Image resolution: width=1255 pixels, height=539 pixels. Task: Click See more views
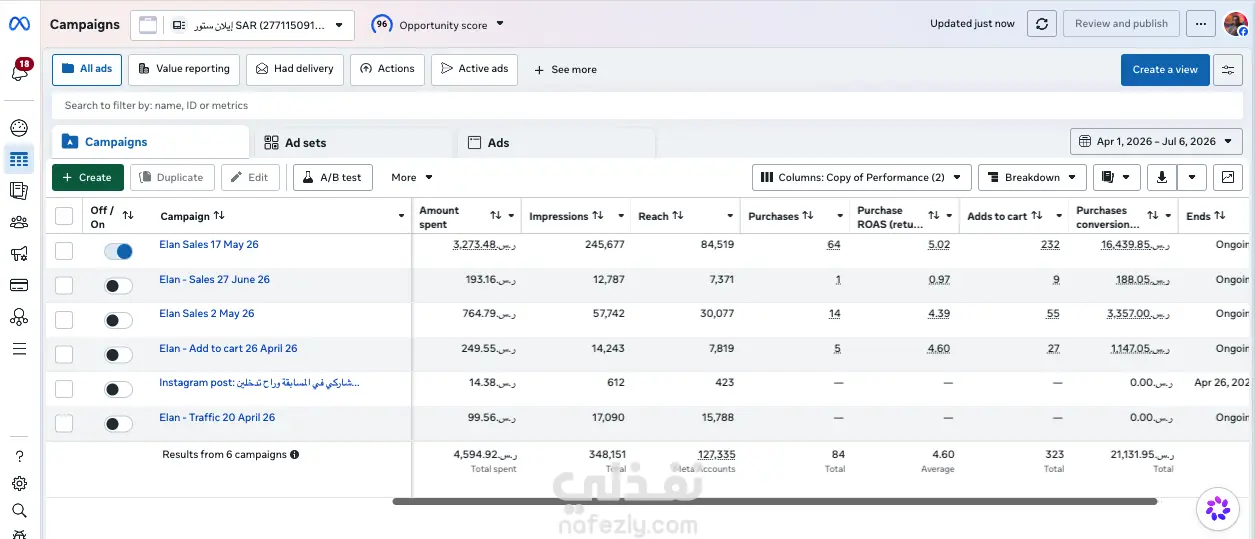565,70
